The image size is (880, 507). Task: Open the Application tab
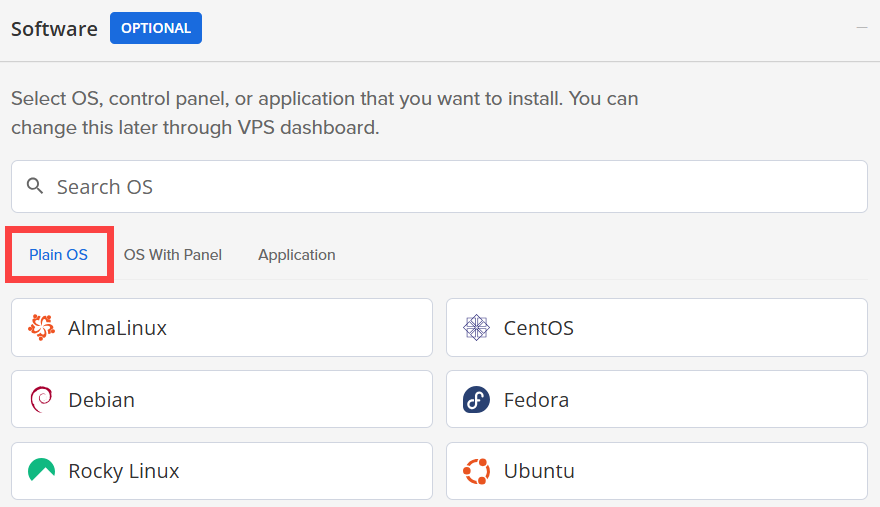click(297, 255)
